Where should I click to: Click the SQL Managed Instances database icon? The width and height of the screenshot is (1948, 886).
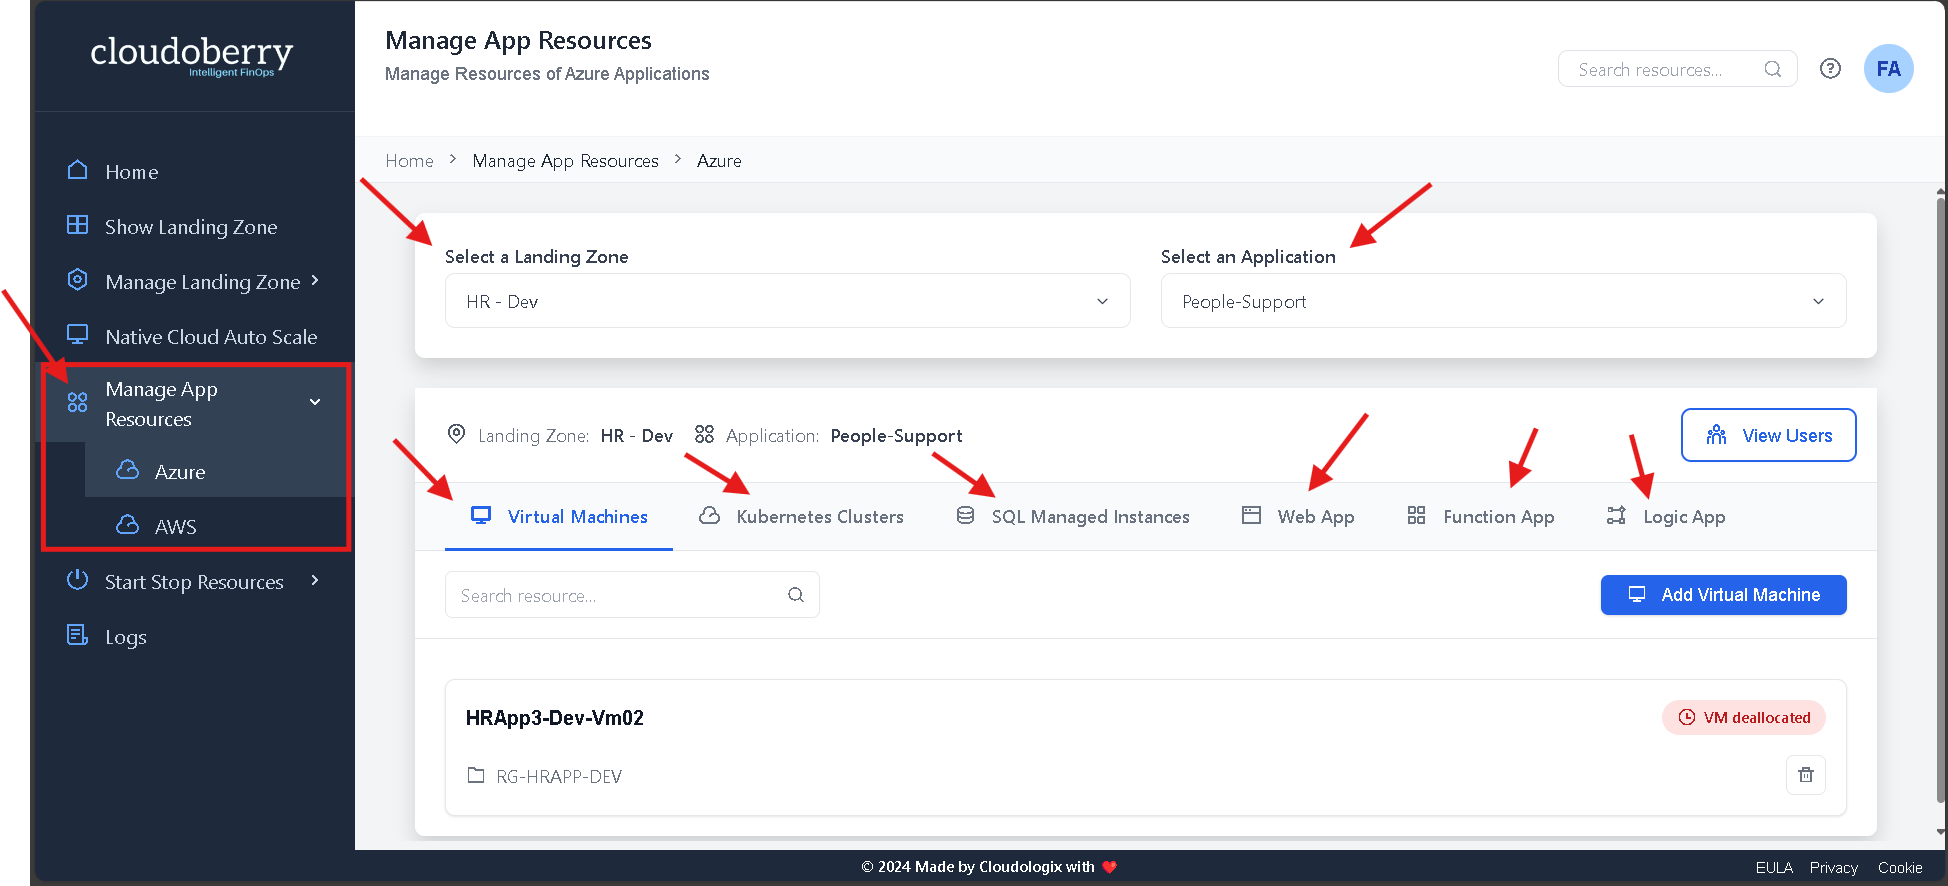tap(965, 515)
